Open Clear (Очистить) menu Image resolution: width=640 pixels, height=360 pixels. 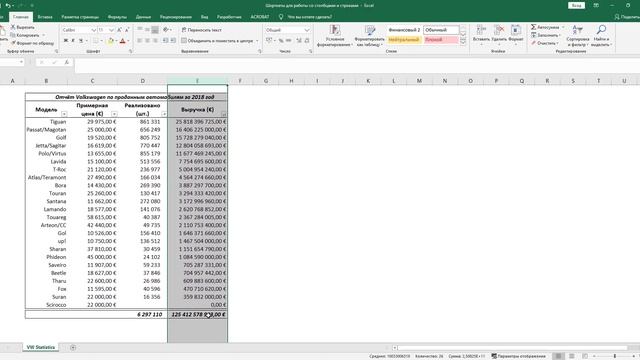(544, 43)
